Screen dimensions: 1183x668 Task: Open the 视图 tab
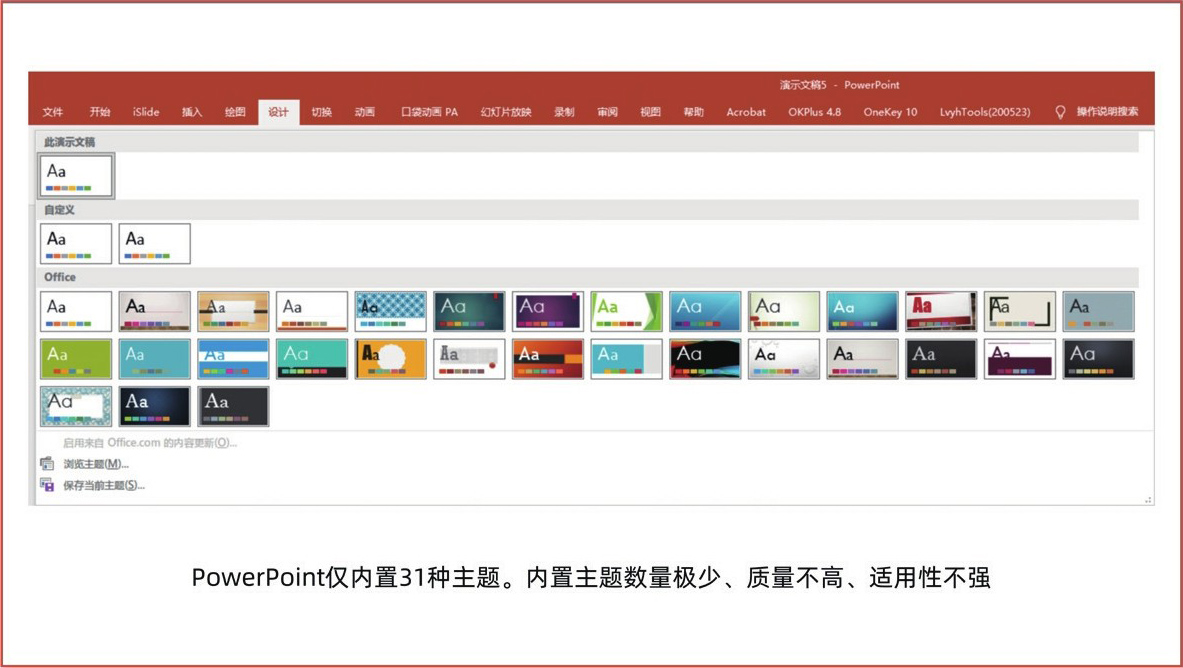click(x=650, y=112)
